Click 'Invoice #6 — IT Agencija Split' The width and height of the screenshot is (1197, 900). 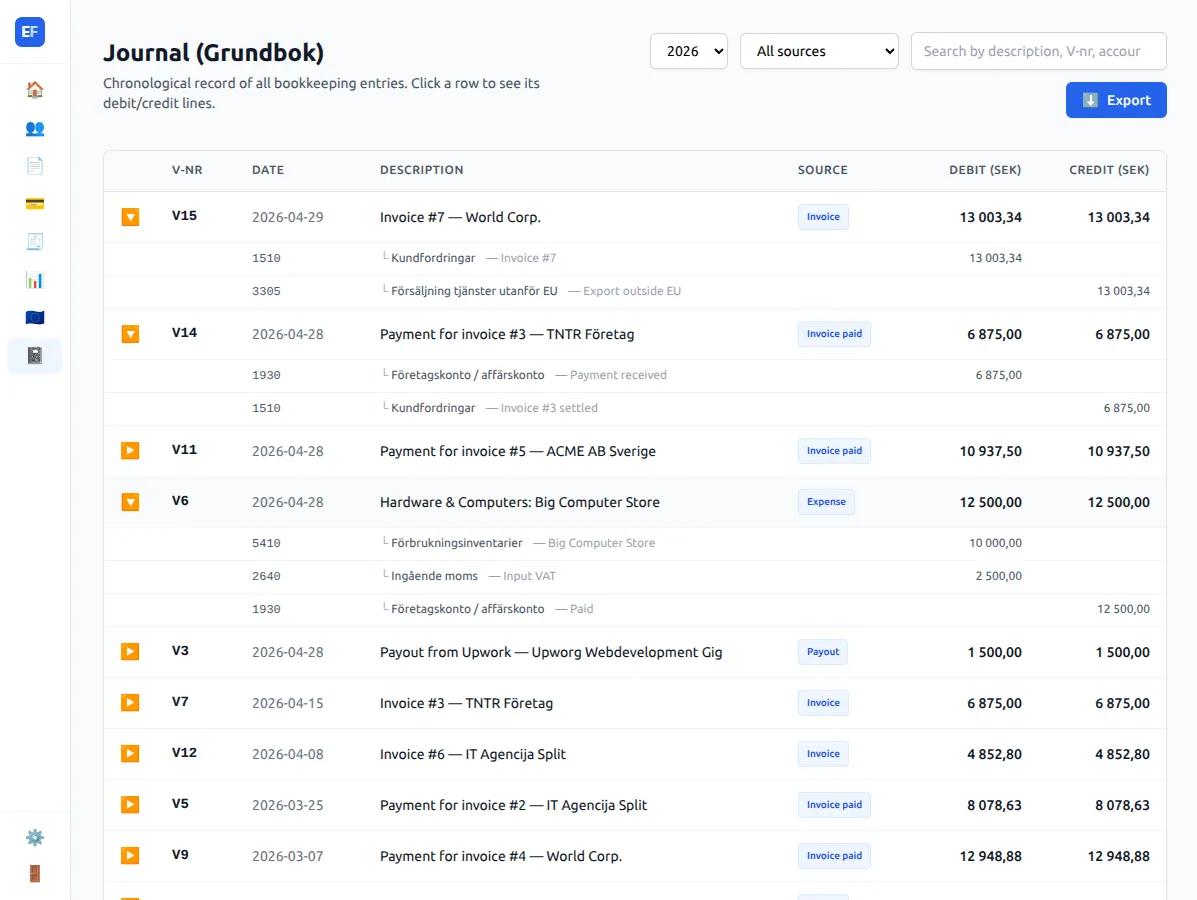pos(473,754)
